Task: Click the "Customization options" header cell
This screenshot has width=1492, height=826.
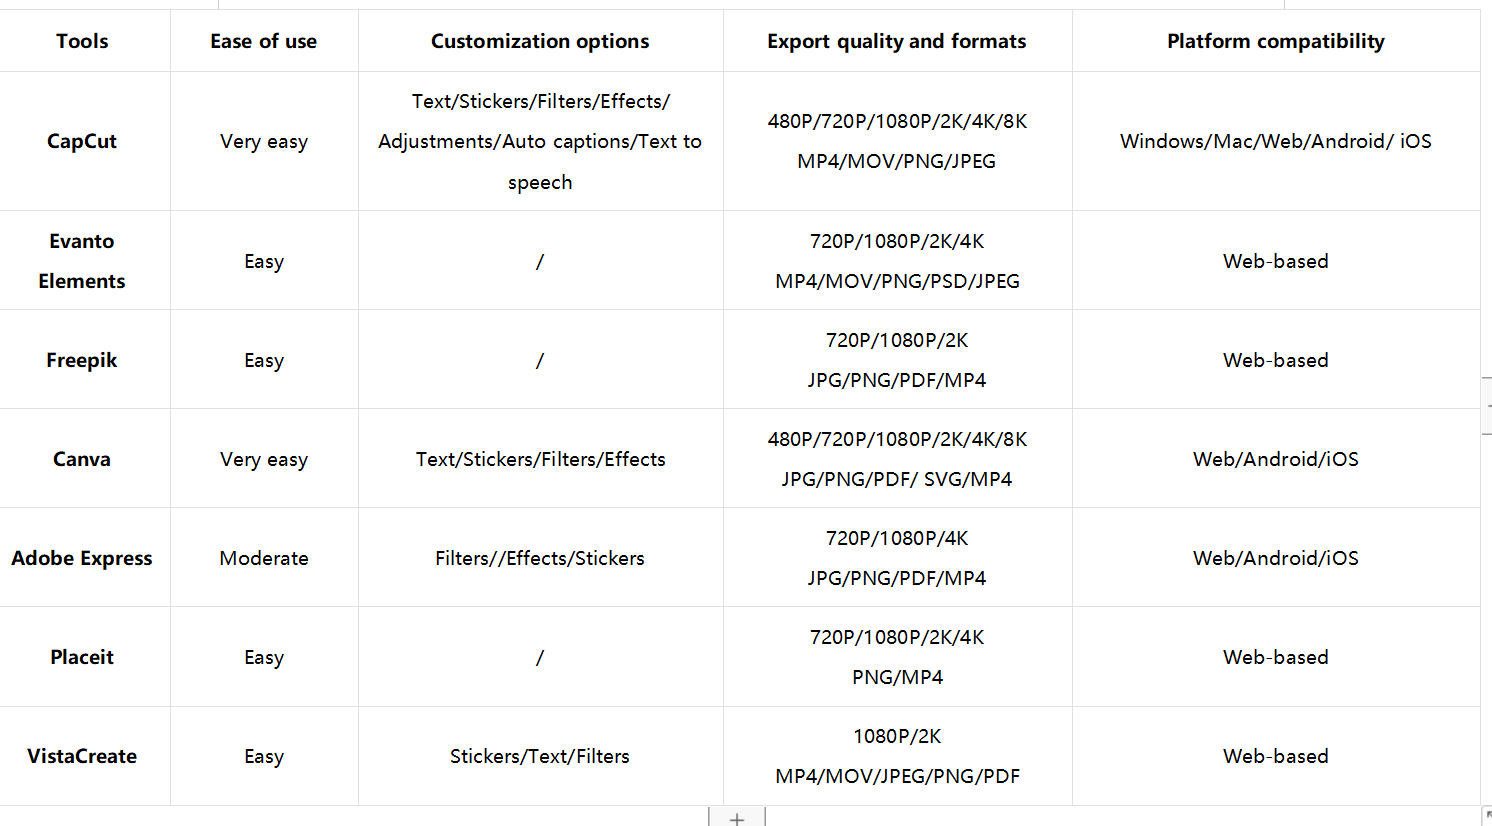Action: coord(540,41)
